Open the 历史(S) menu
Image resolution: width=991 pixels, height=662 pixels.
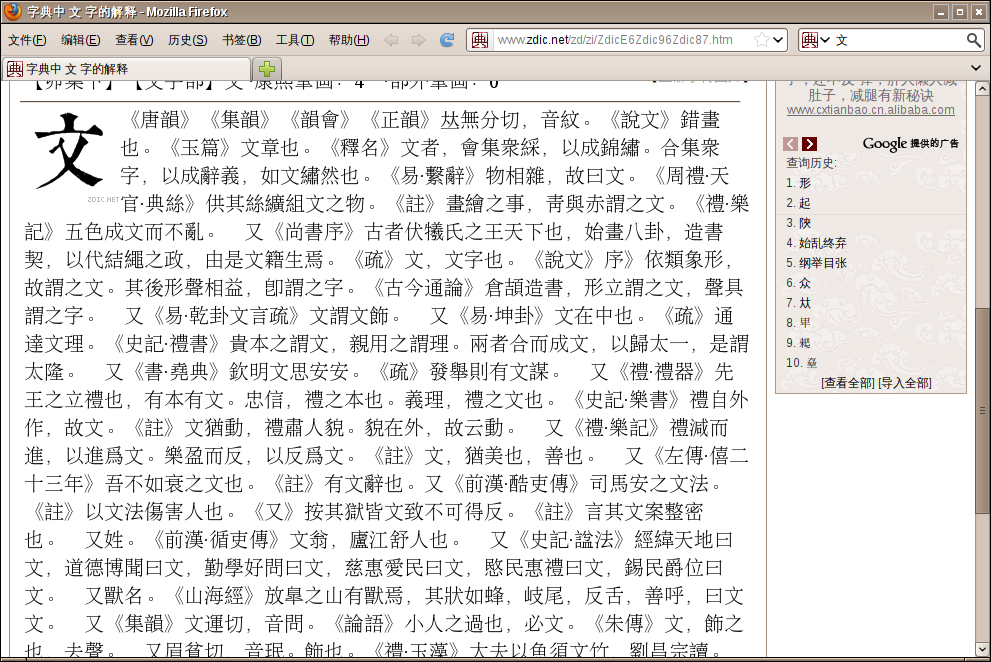coord(188,40)
